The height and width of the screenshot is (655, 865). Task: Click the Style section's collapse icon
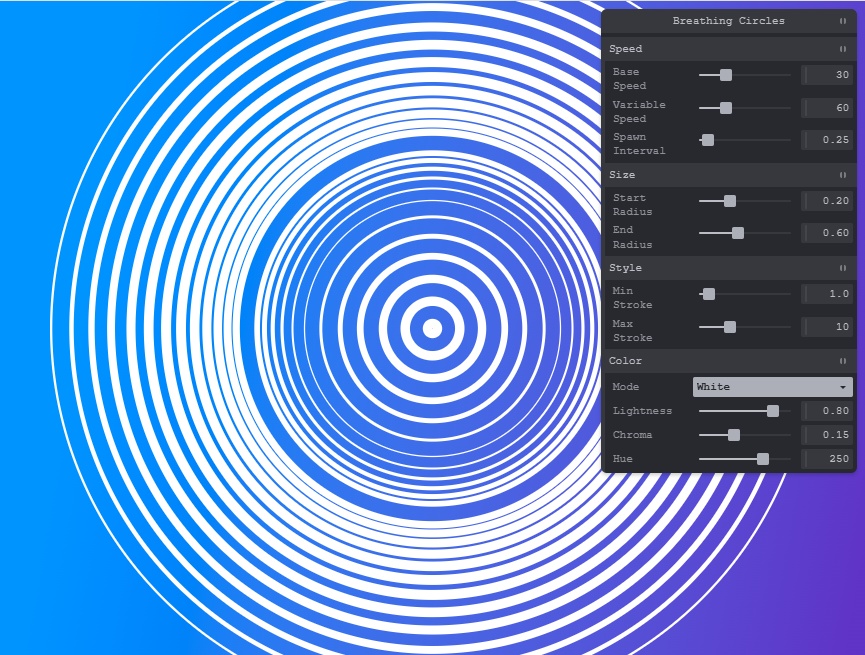(x=842, y=268)
